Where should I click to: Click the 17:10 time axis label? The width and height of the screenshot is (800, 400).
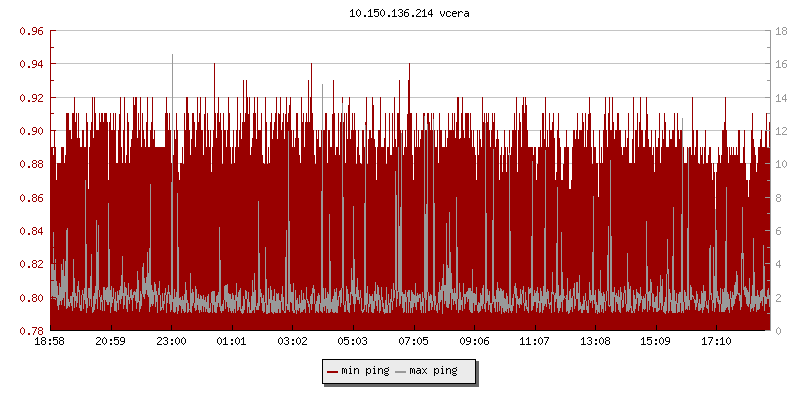pos(717,342)
